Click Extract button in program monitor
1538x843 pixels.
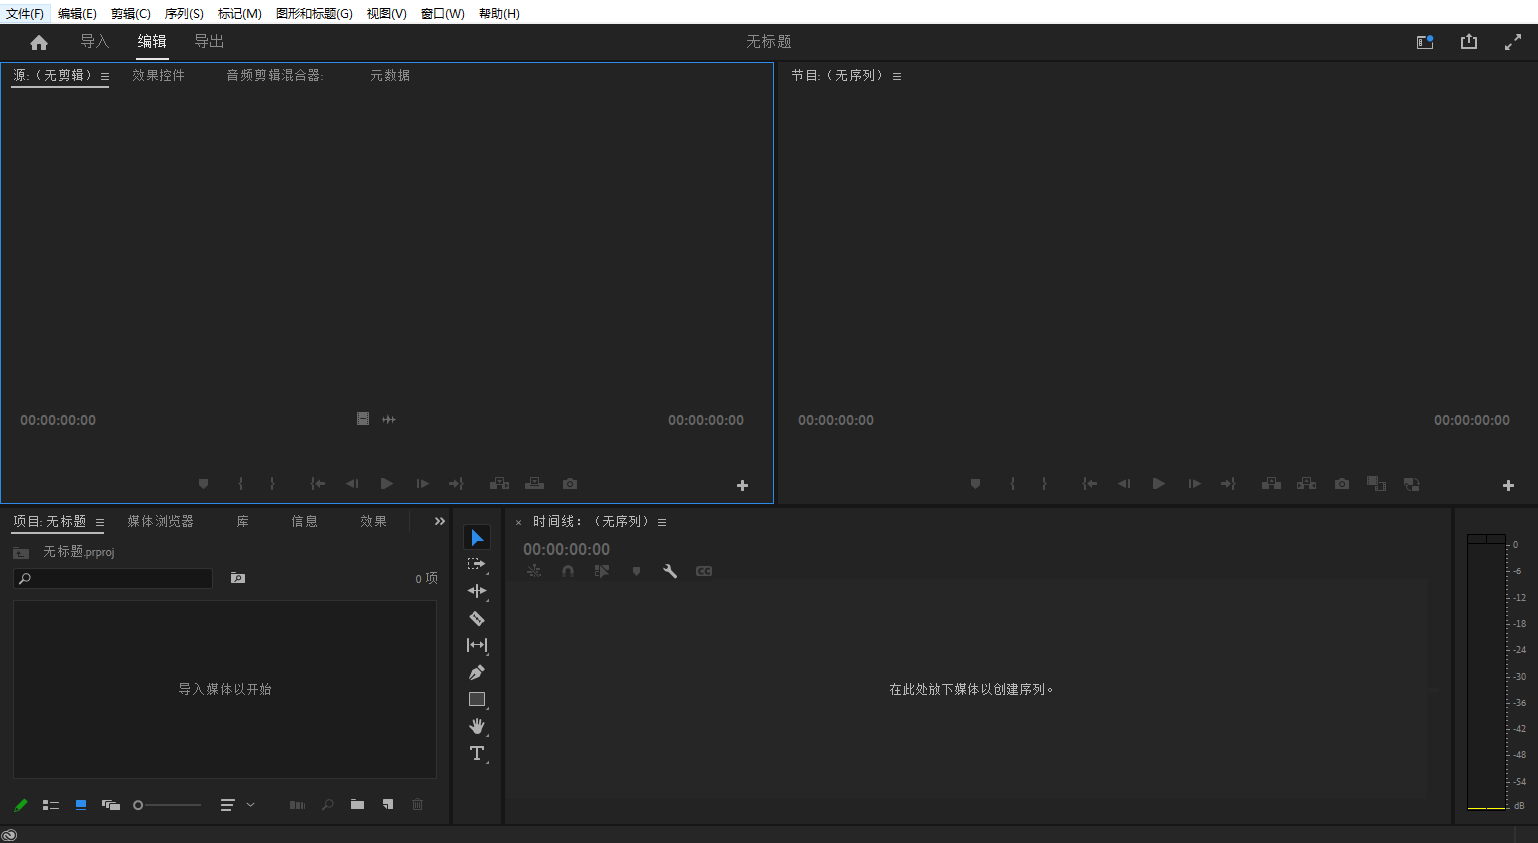[x=1306, y=484]
